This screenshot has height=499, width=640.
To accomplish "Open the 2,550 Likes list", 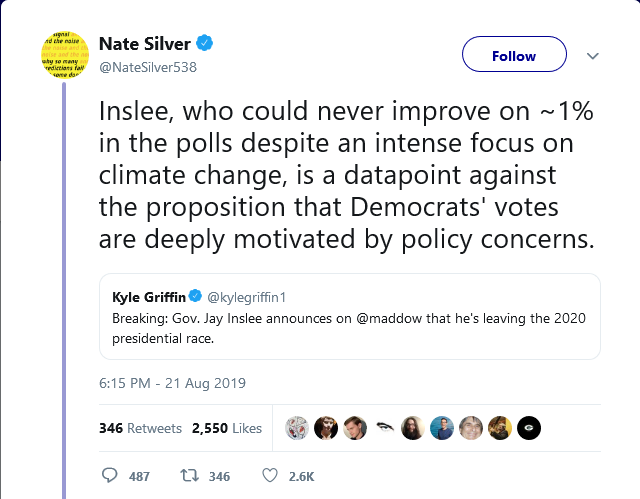I will 227,428.
